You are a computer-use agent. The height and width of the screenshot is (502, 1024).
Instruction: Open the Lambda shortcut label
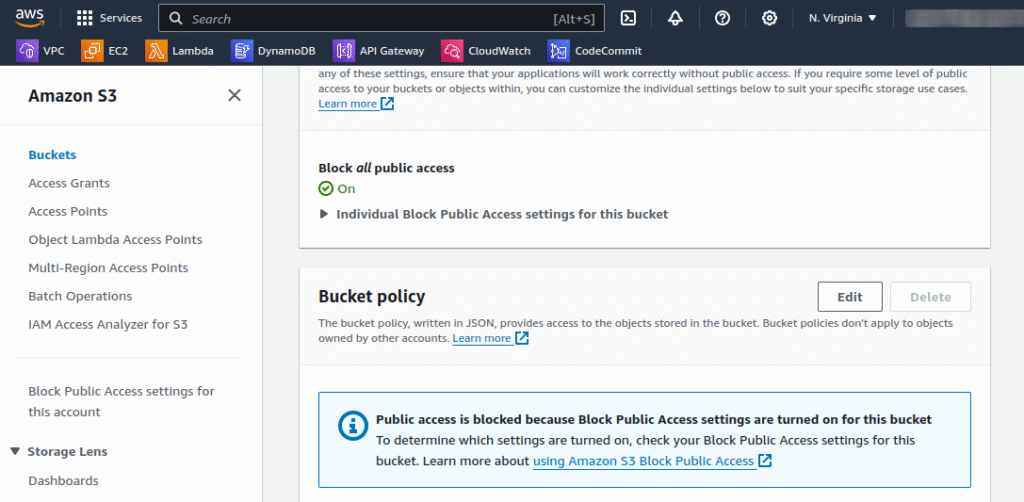(x=193, y=51)
